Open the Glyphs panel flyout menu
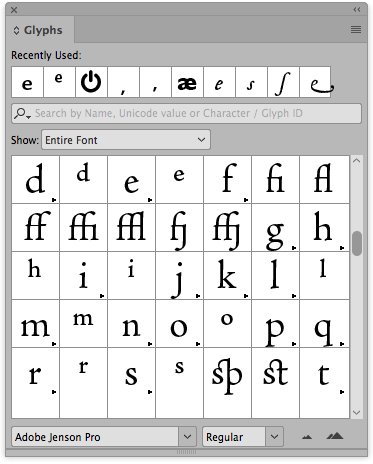Screen dimensions: 373x464 (x=356, y=30)
